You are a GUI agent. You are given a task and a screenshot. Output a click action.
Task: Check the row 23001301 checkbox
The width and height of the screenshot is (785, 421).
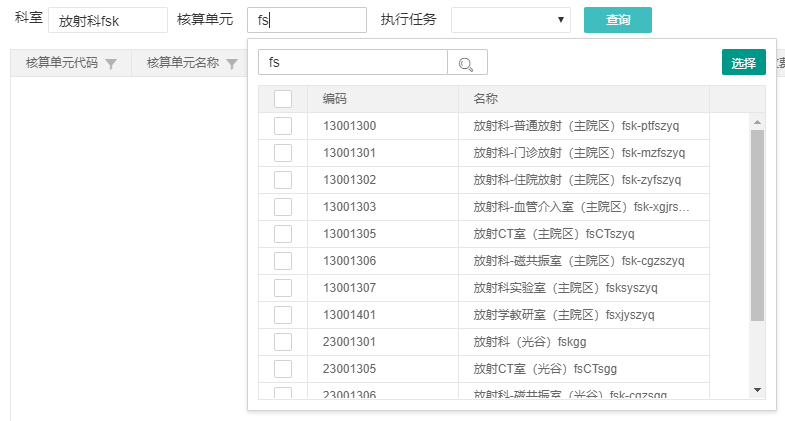coord(283,342)
